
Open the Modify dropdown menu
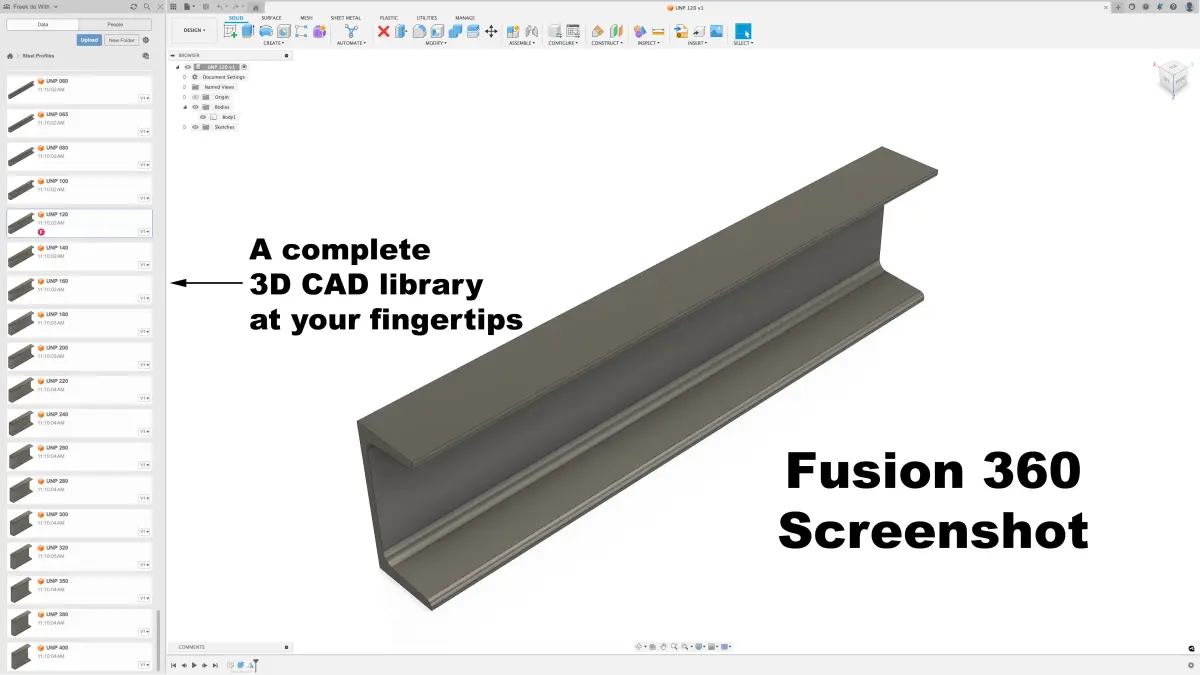(436, 43)
